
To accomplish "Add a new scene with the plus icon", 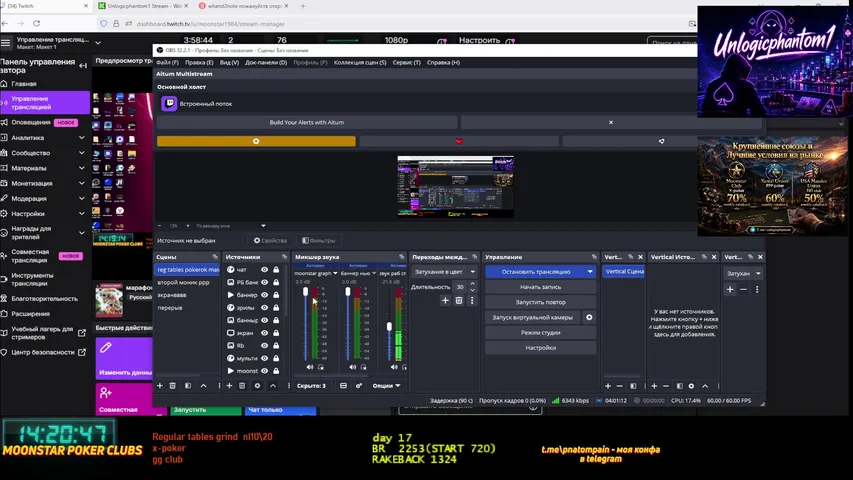I will coord(160,386).
